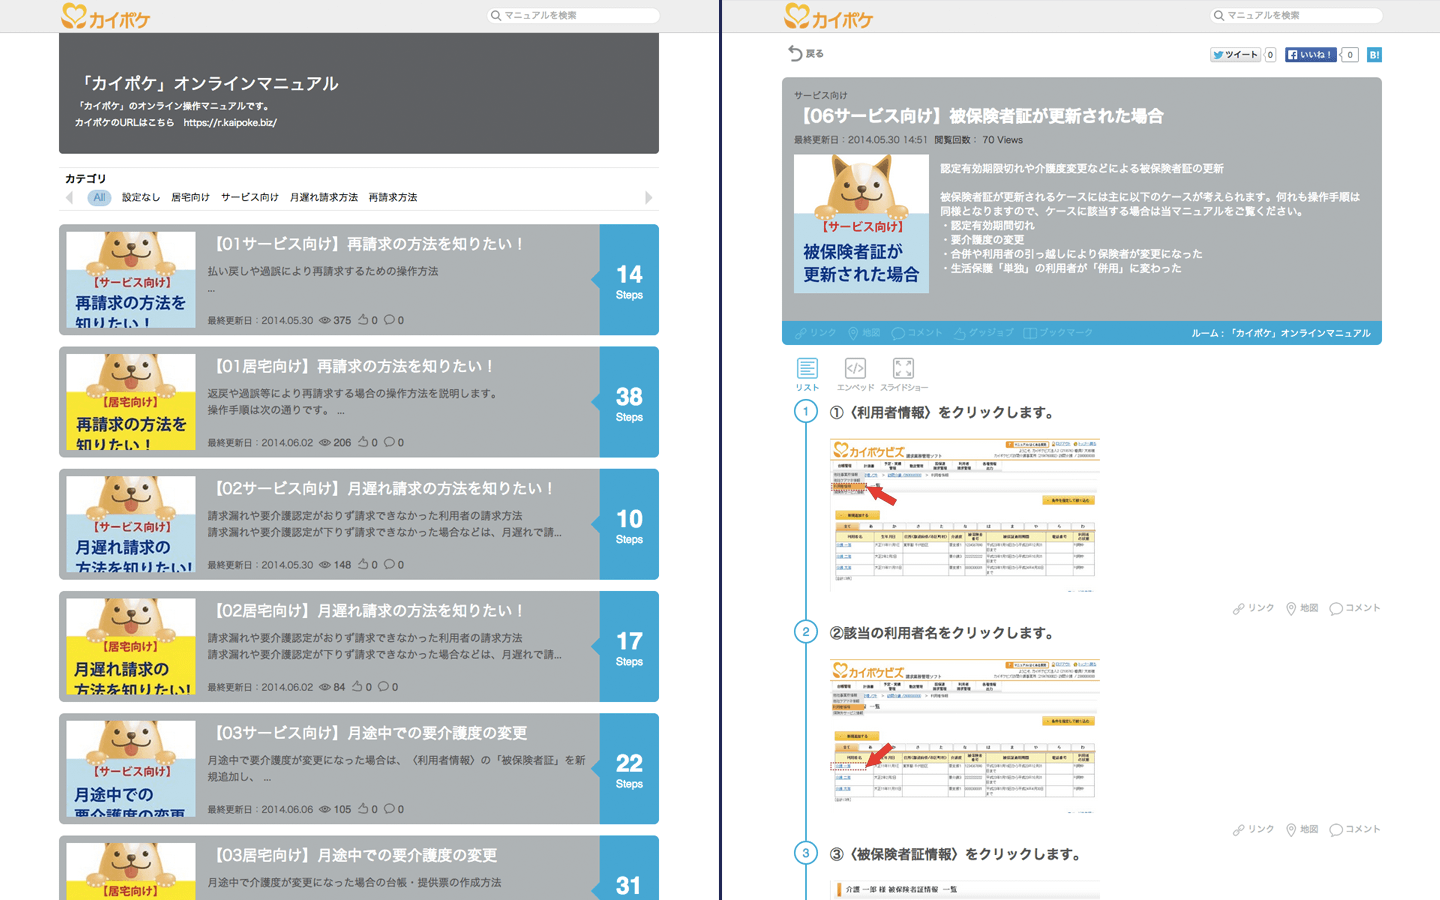Click the 14 Steps badge
Image resolution: width=1440 pixels, height=900 pixels.
(629, 280)
